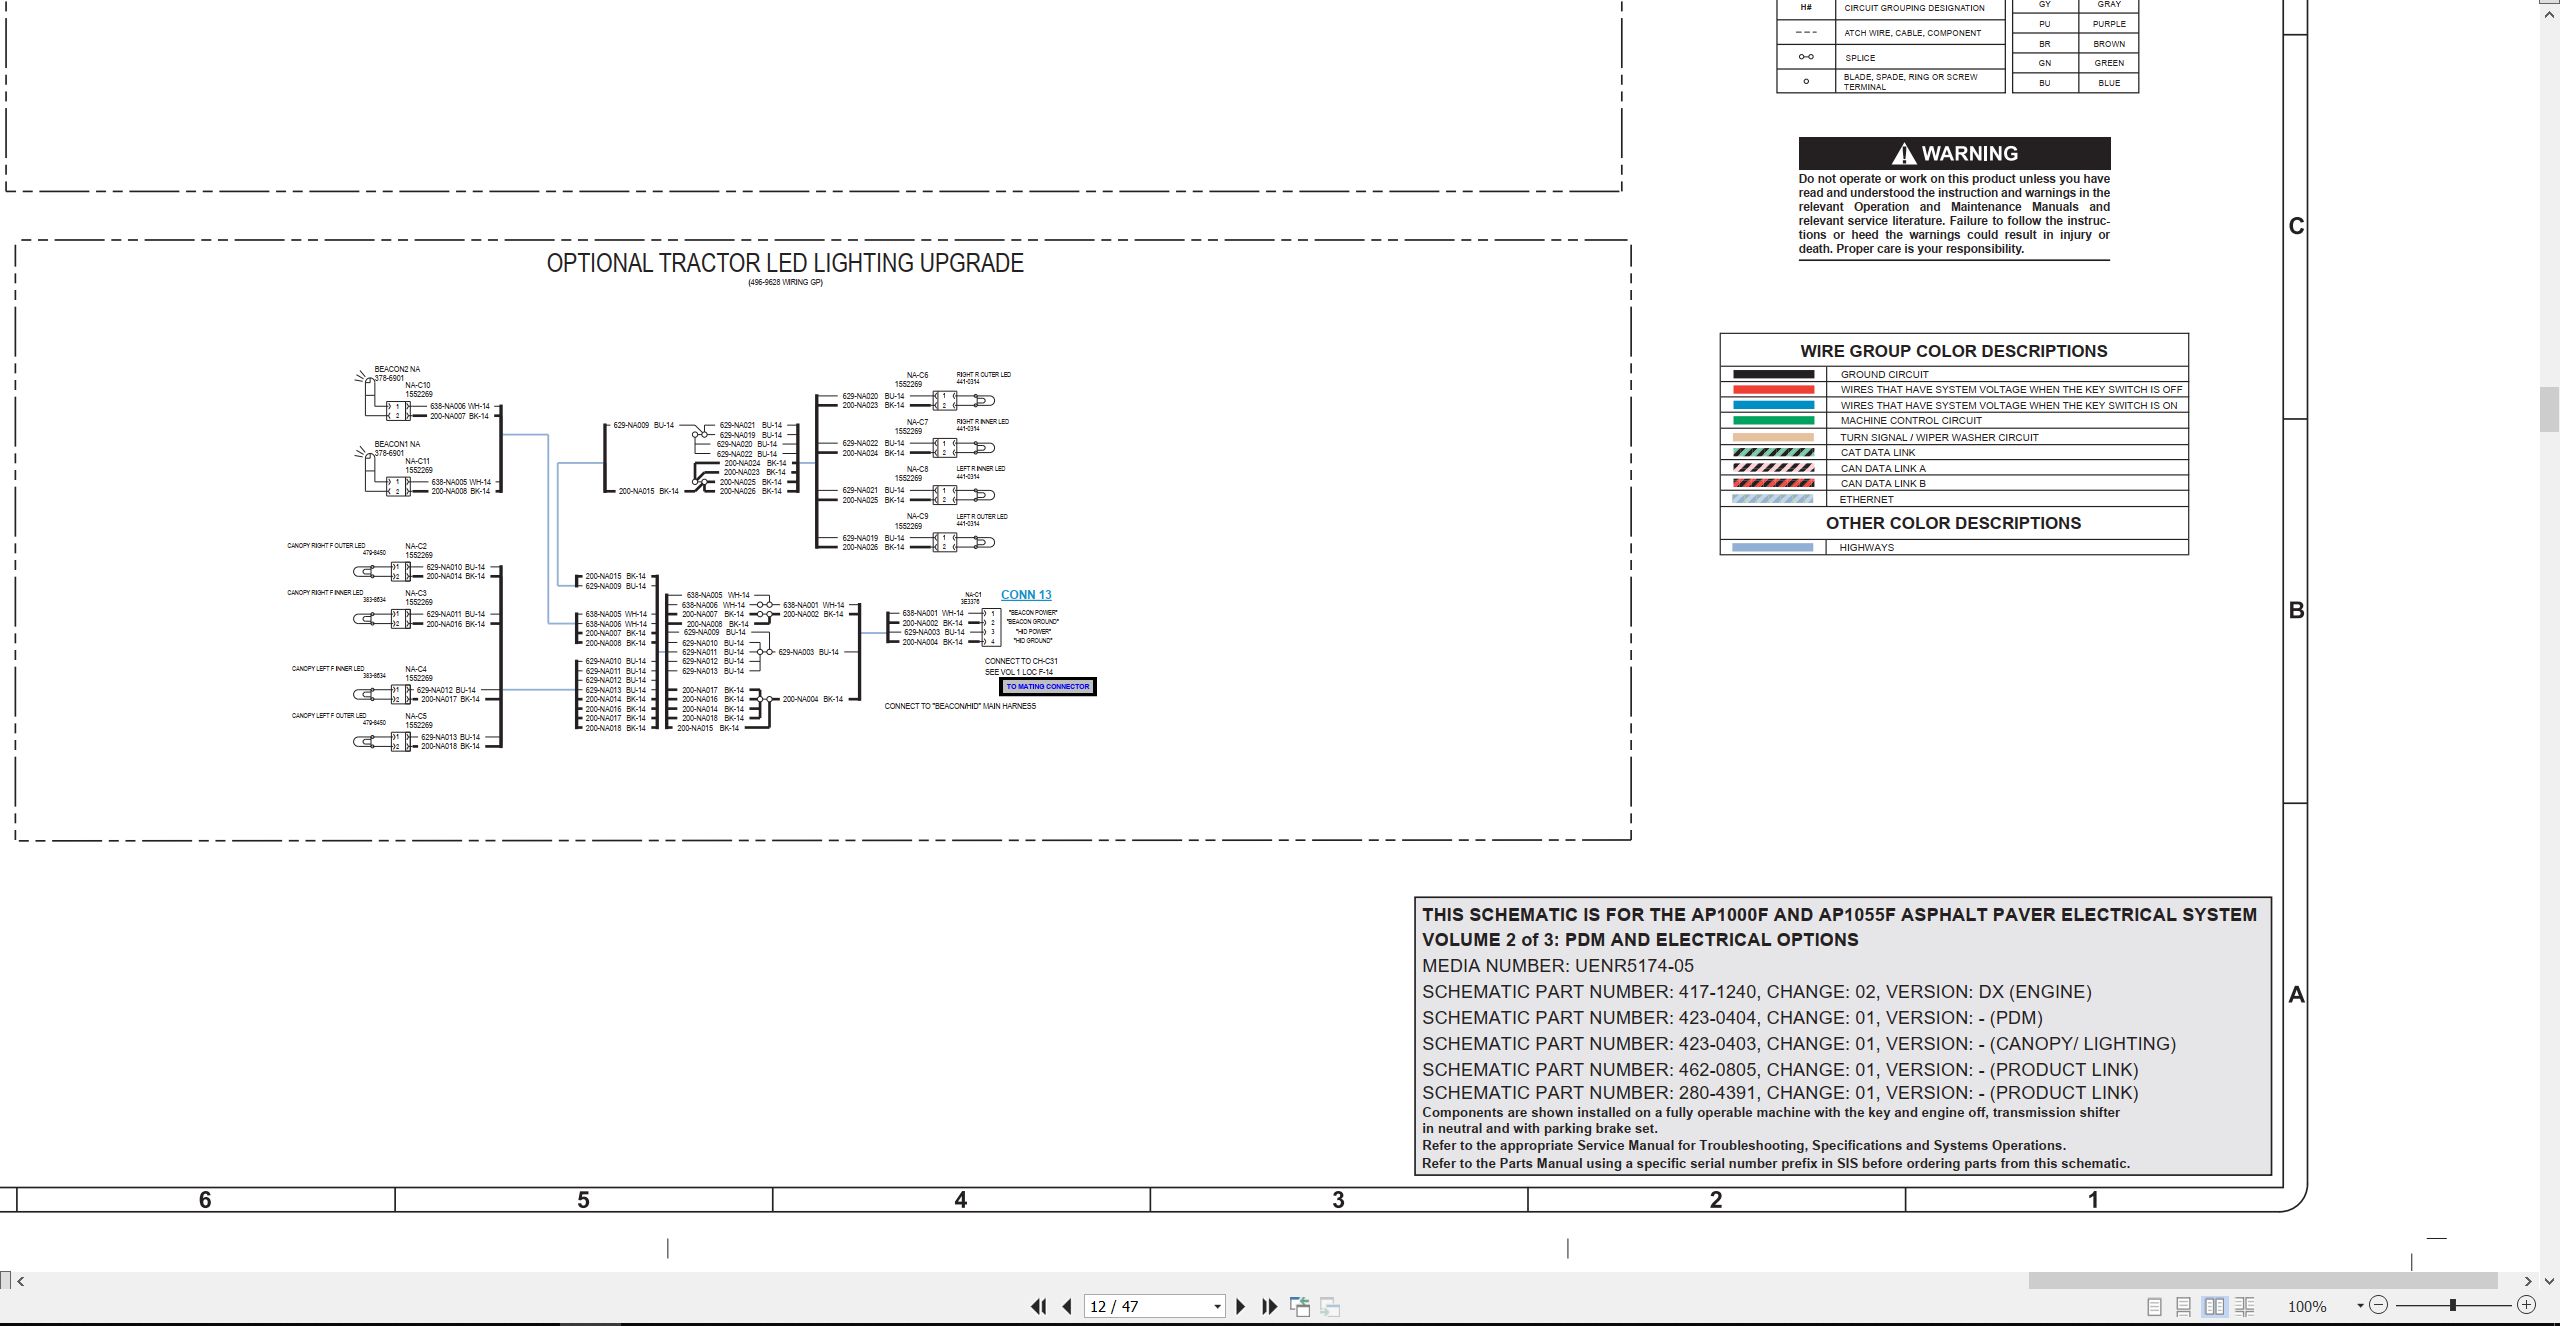Click 'LEFT R OUTER LED' label
Image resolution: width=2560 pixels, height=1326 pixels.
point(982,517)
